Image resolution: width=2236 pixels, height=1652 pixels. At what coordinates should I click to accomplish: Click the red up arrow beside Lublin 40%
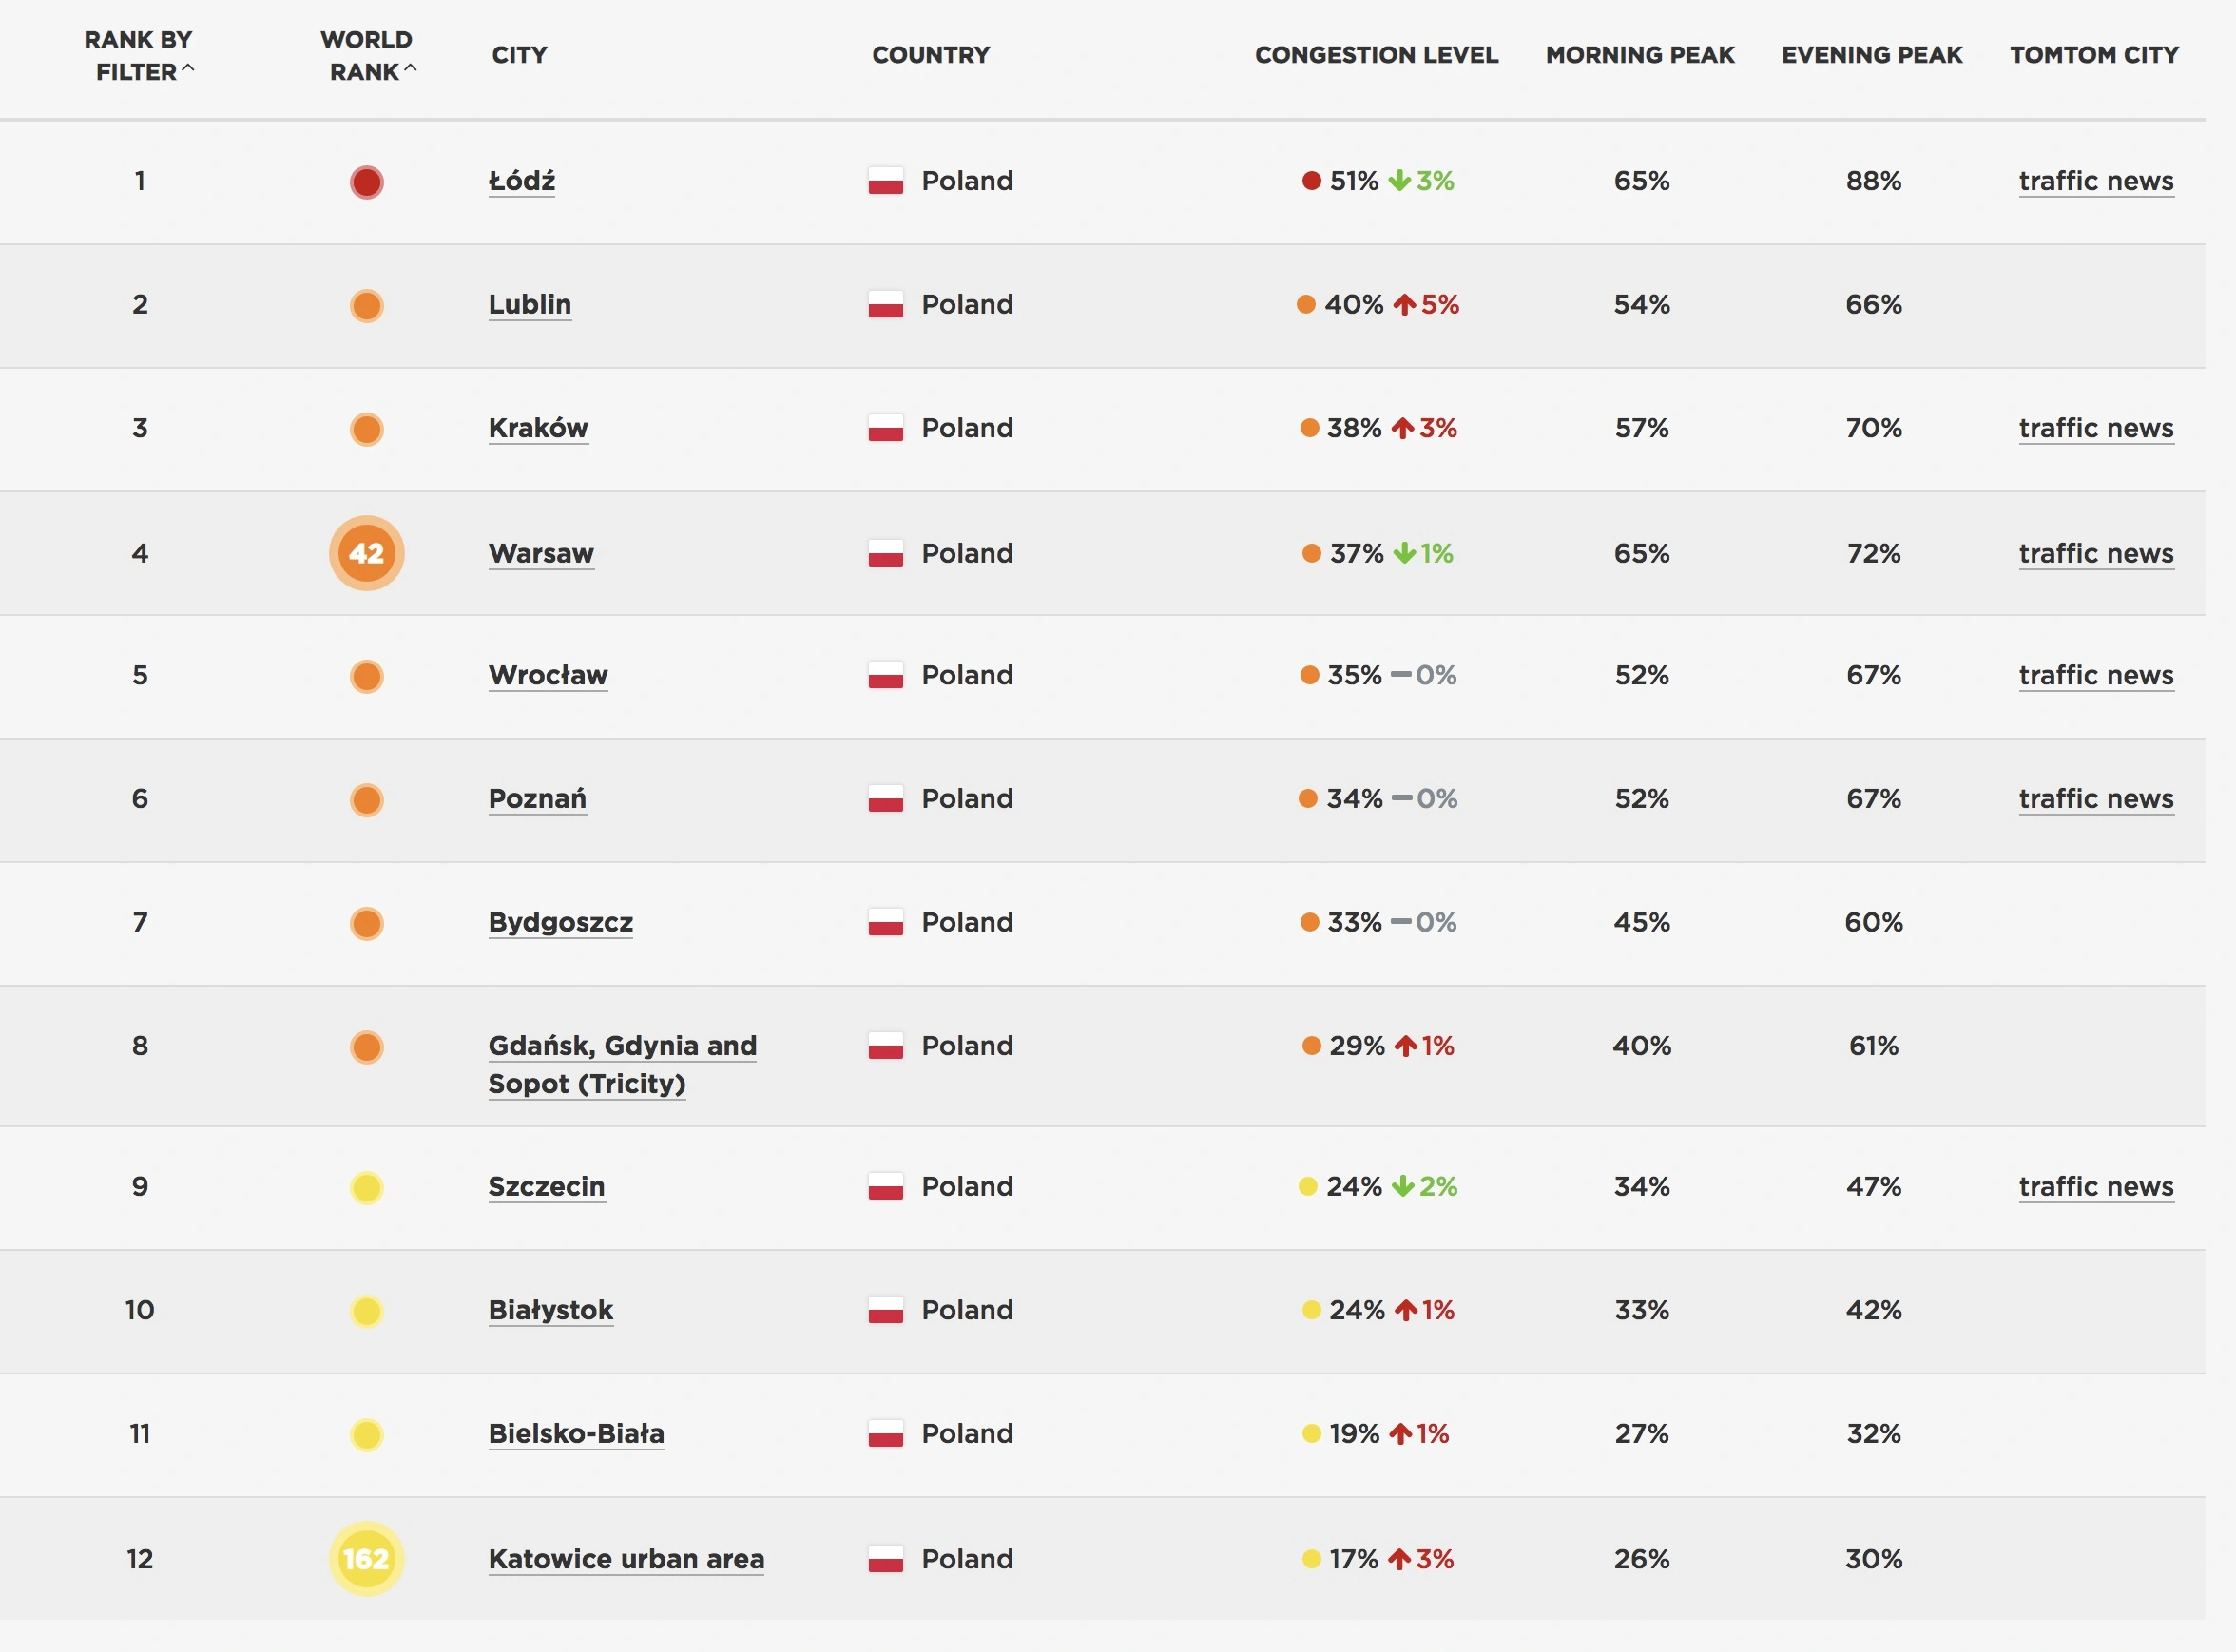(x=1405, y=304)
